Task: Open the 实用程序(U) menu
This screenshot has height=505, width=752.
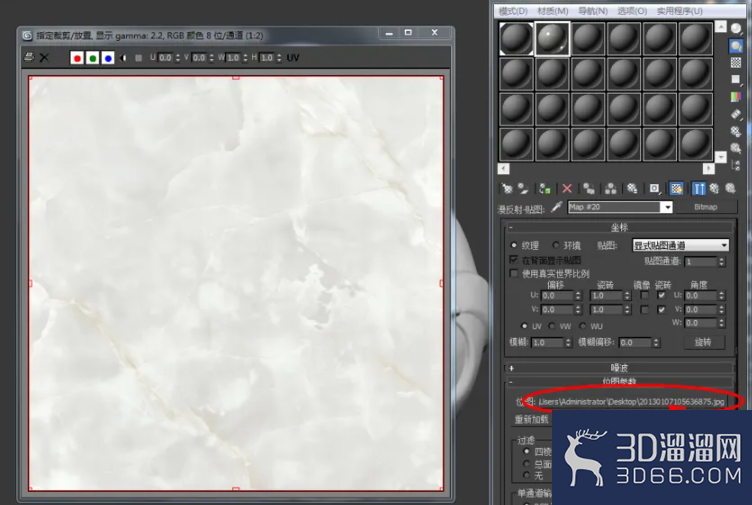Action: 680,11
